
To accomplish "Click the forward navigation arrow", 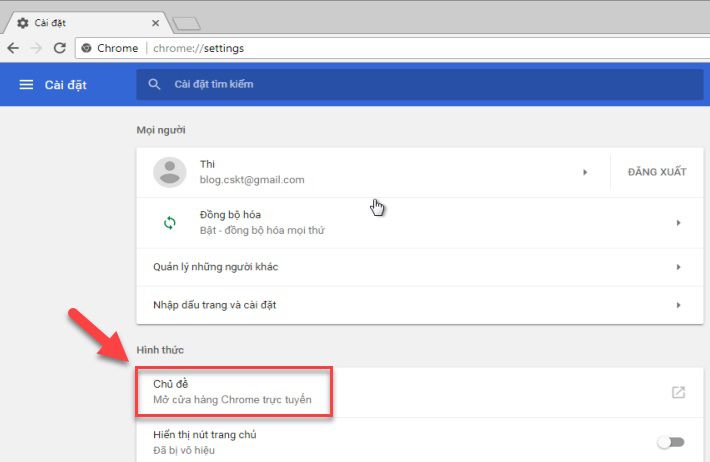I will point(36,48).
